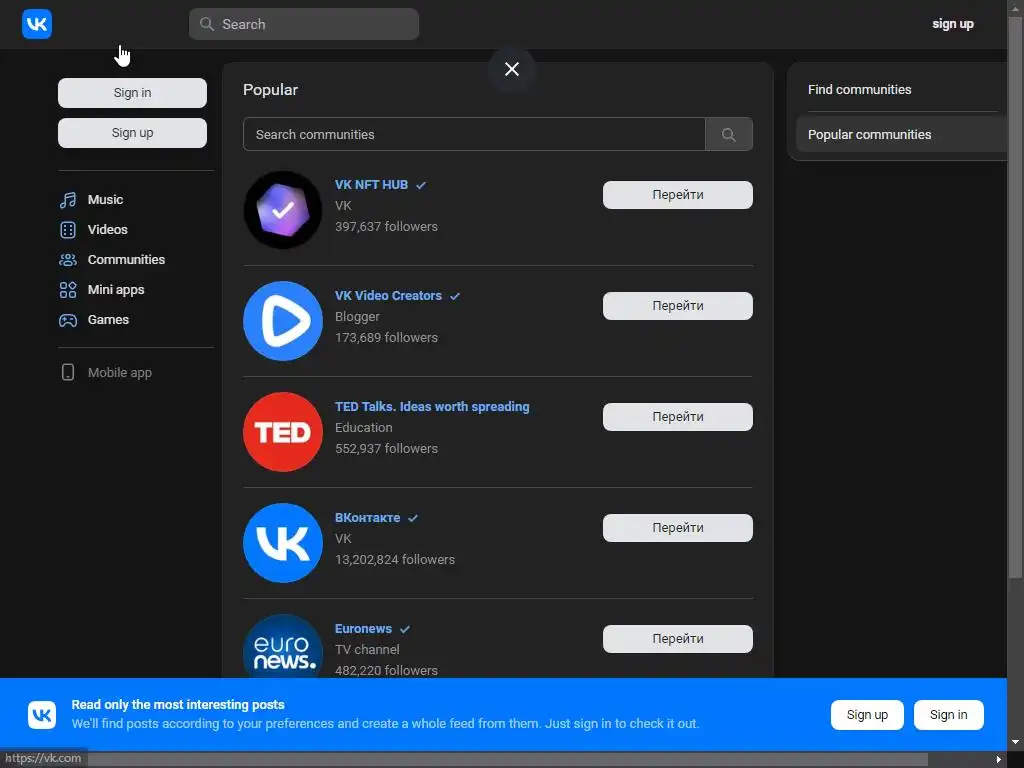
Task: Click Перейти for ВКонтакте
Action: 678,528
